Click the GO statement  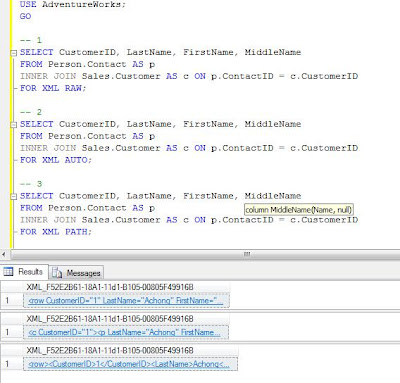(25, 16)
